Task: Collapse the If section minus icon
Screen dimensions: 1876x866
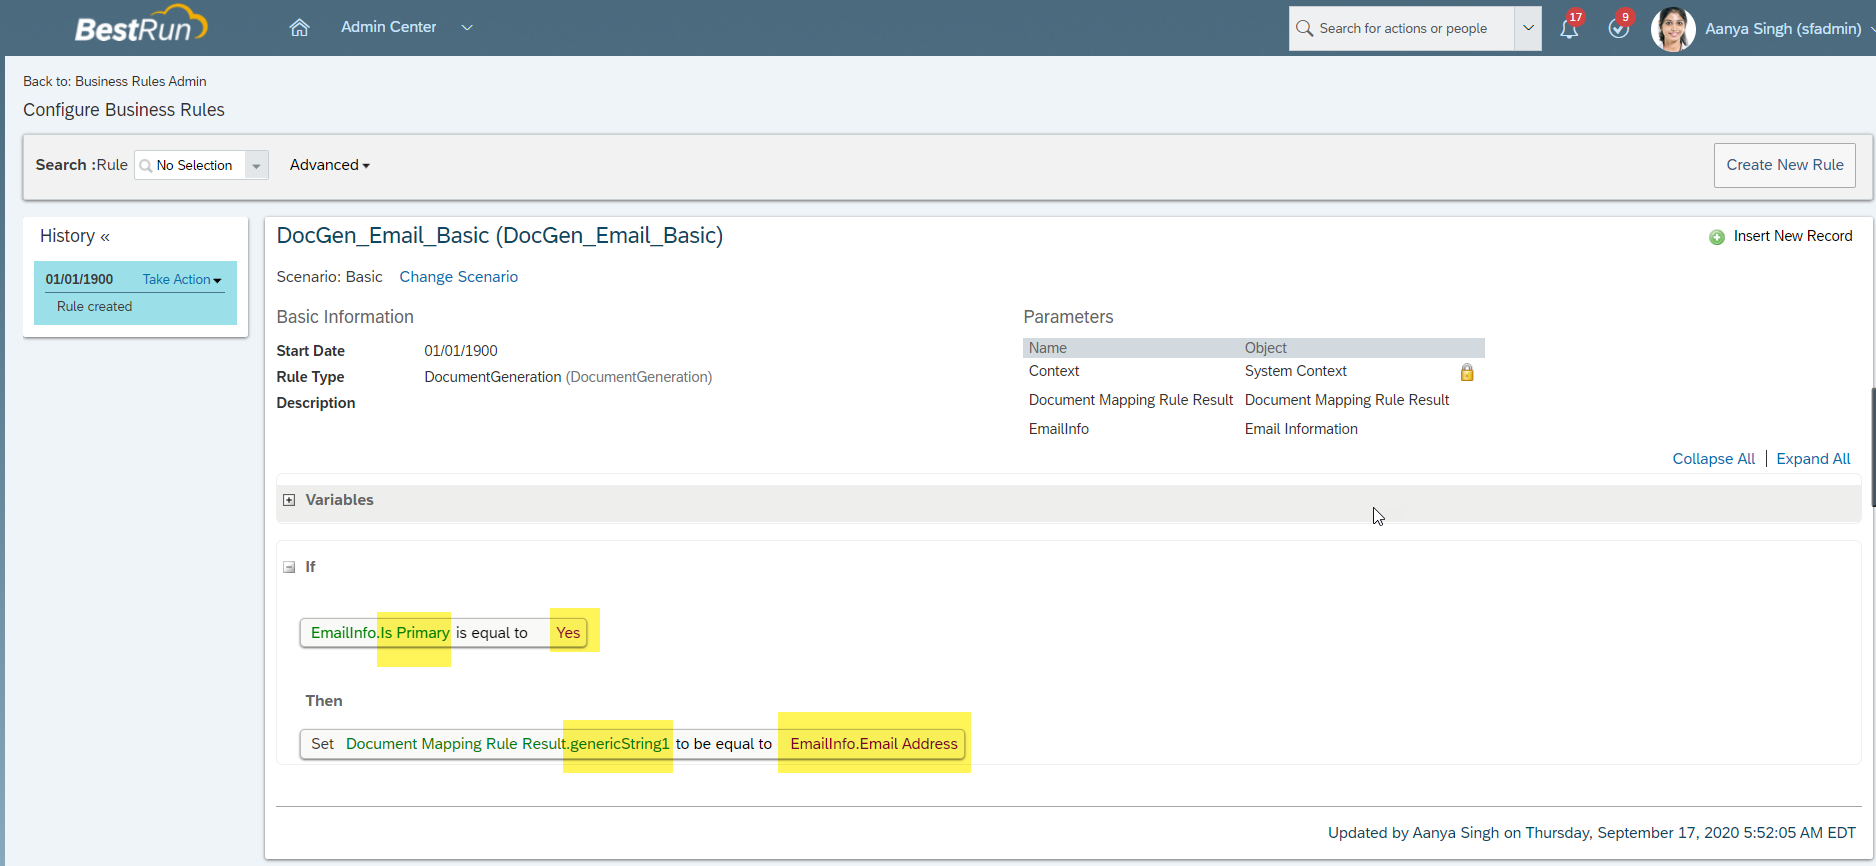Action: click(289, 567)
